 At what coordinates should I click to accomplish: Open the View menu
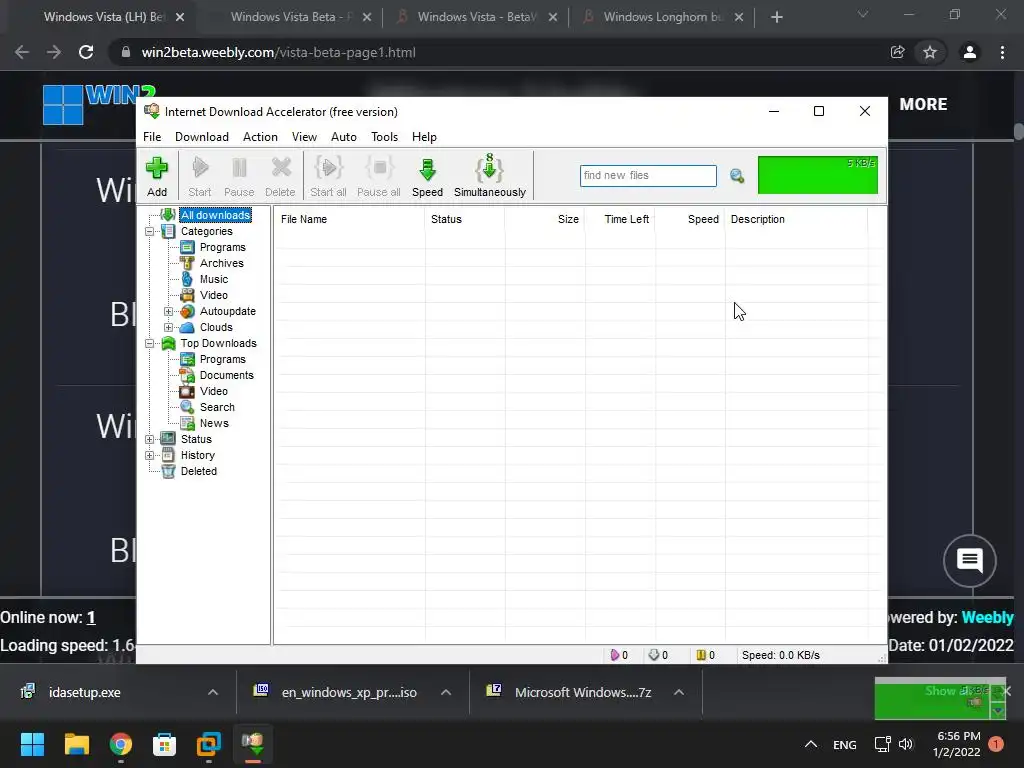(x=304, y=137)
